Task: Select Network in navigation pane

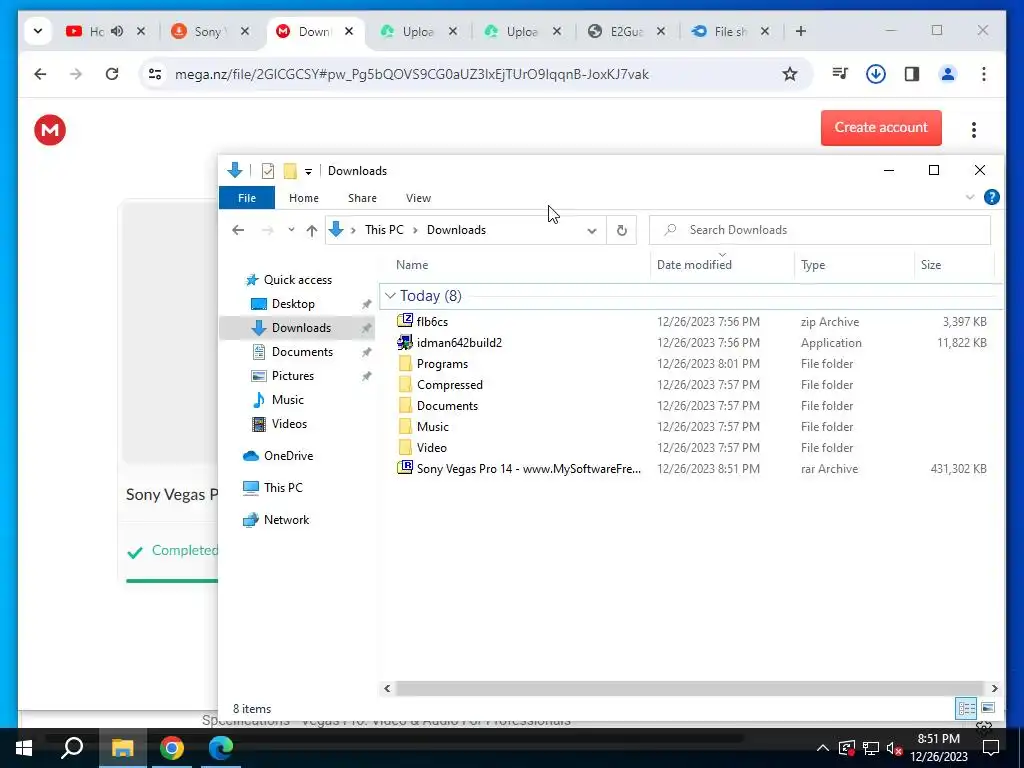Action: coord(286,520)
